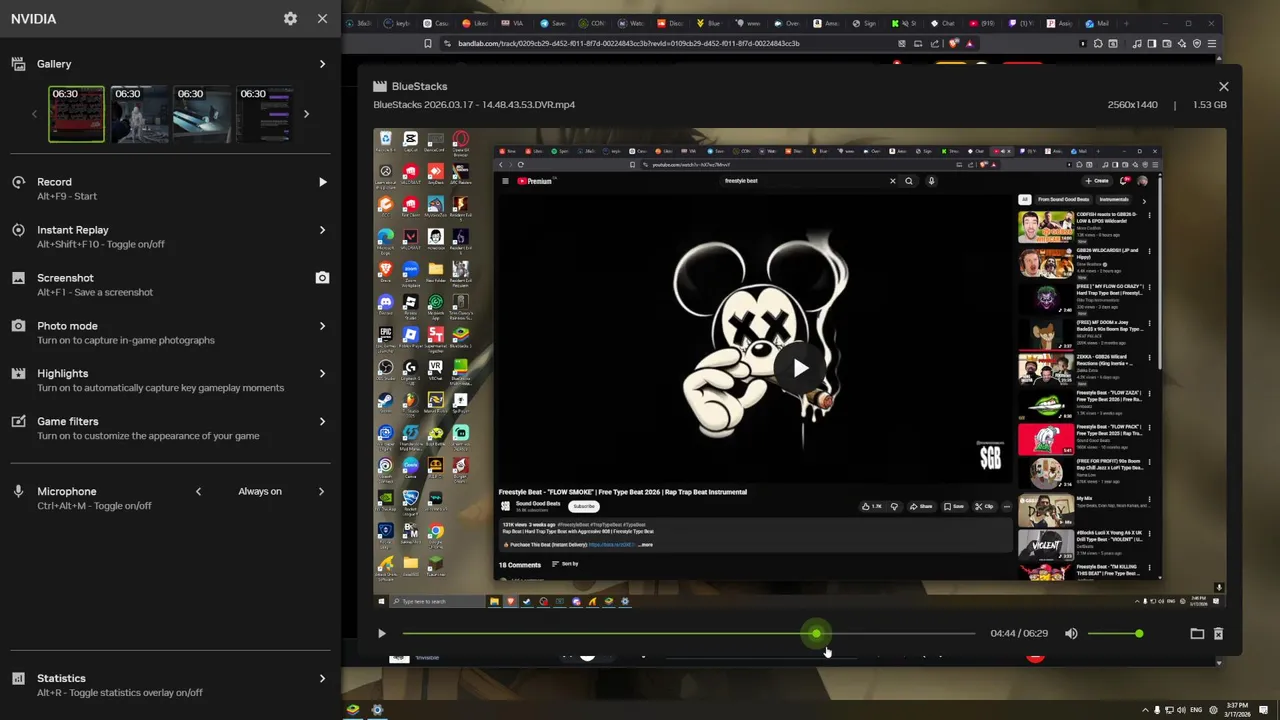Click the video seek bar handle
Image resolution: width=1280 pixels, height=720 pixels.
coord(816,633)
